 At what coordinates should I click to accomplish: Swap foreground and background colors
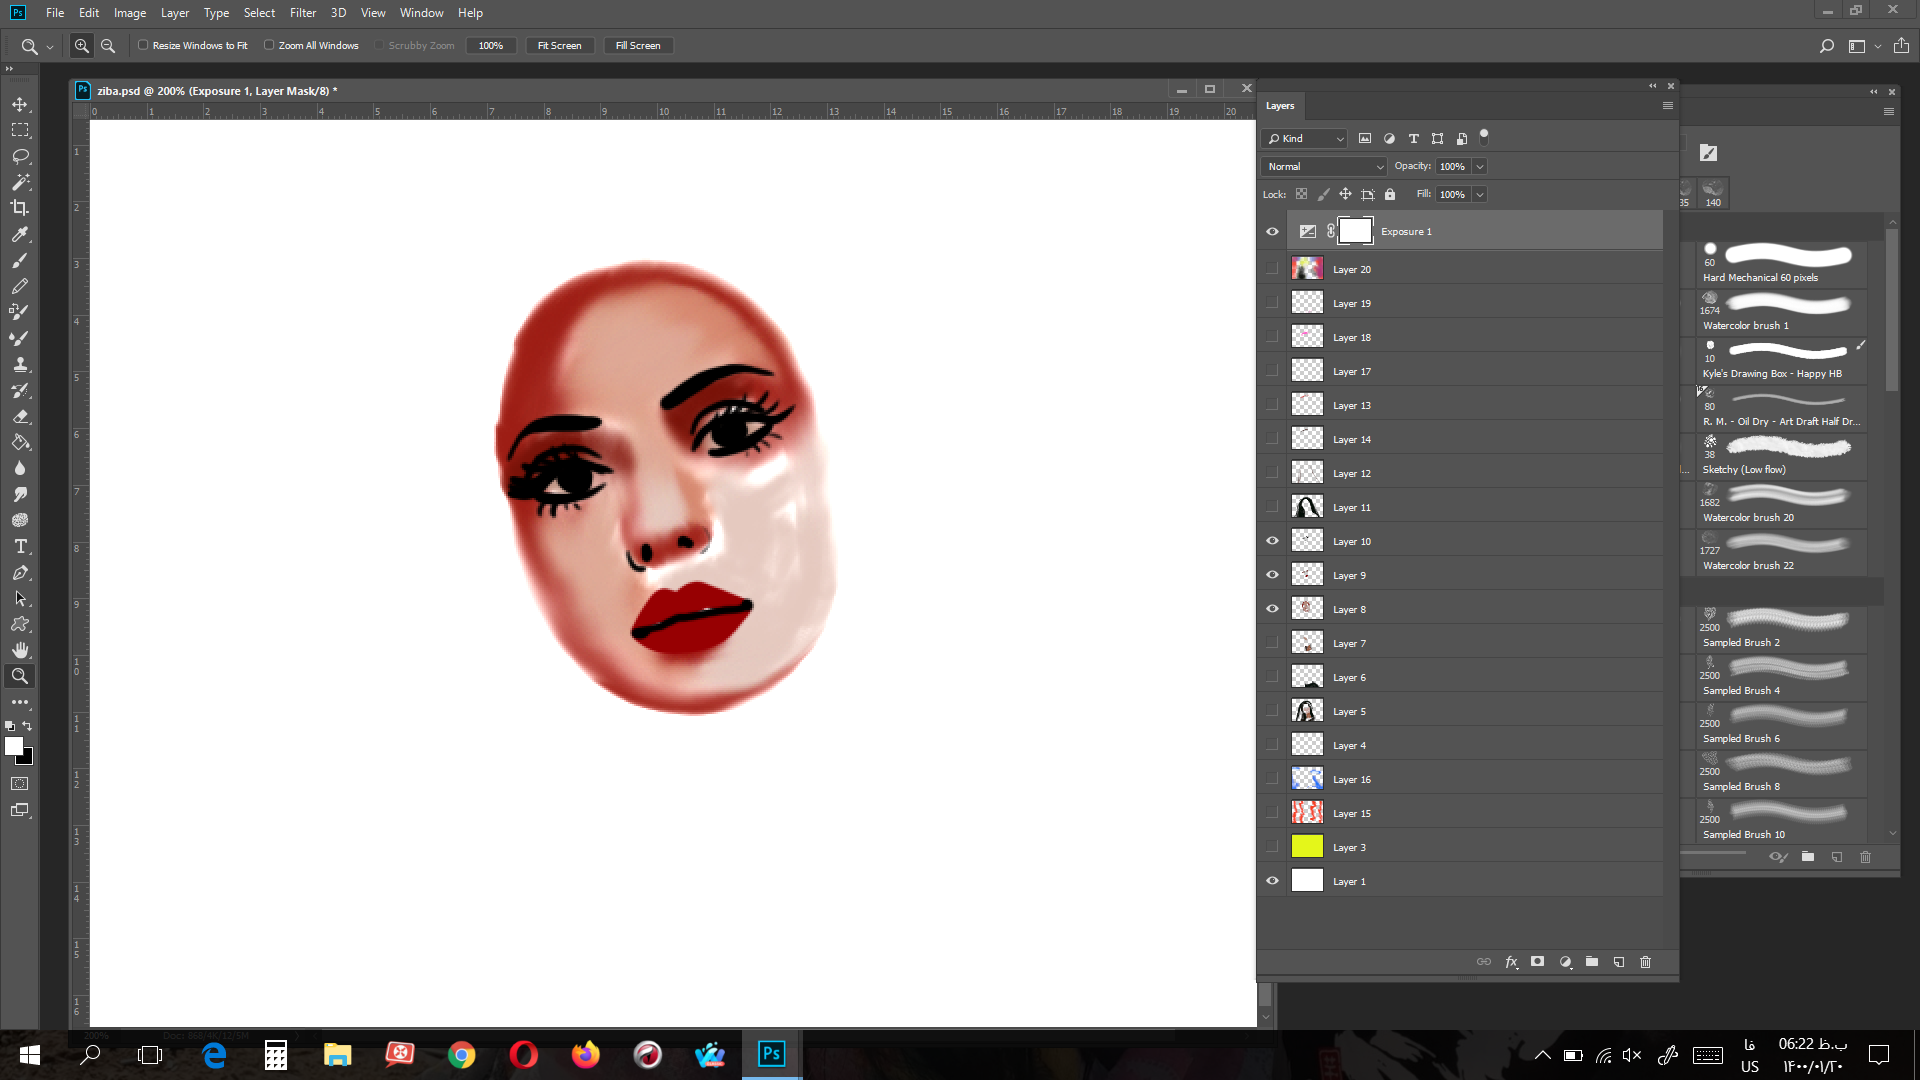(x=27, y=726)
